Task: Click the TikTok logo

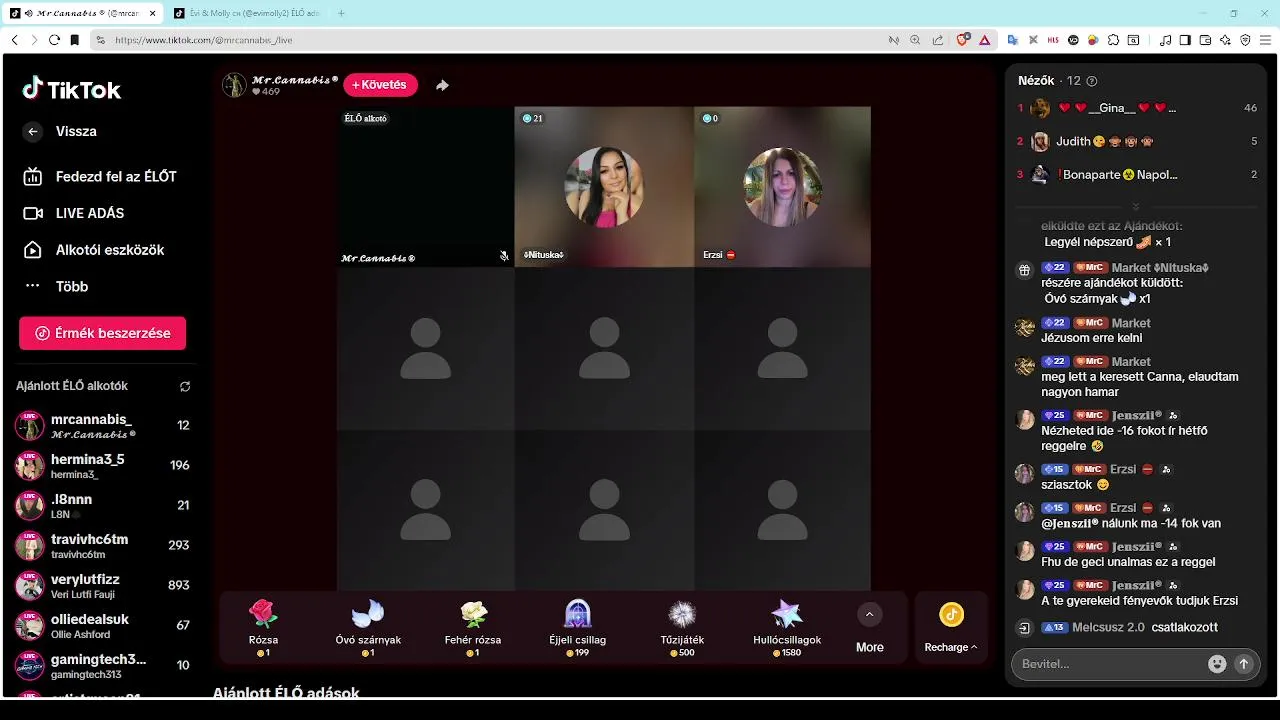Action: coord(71,90)
